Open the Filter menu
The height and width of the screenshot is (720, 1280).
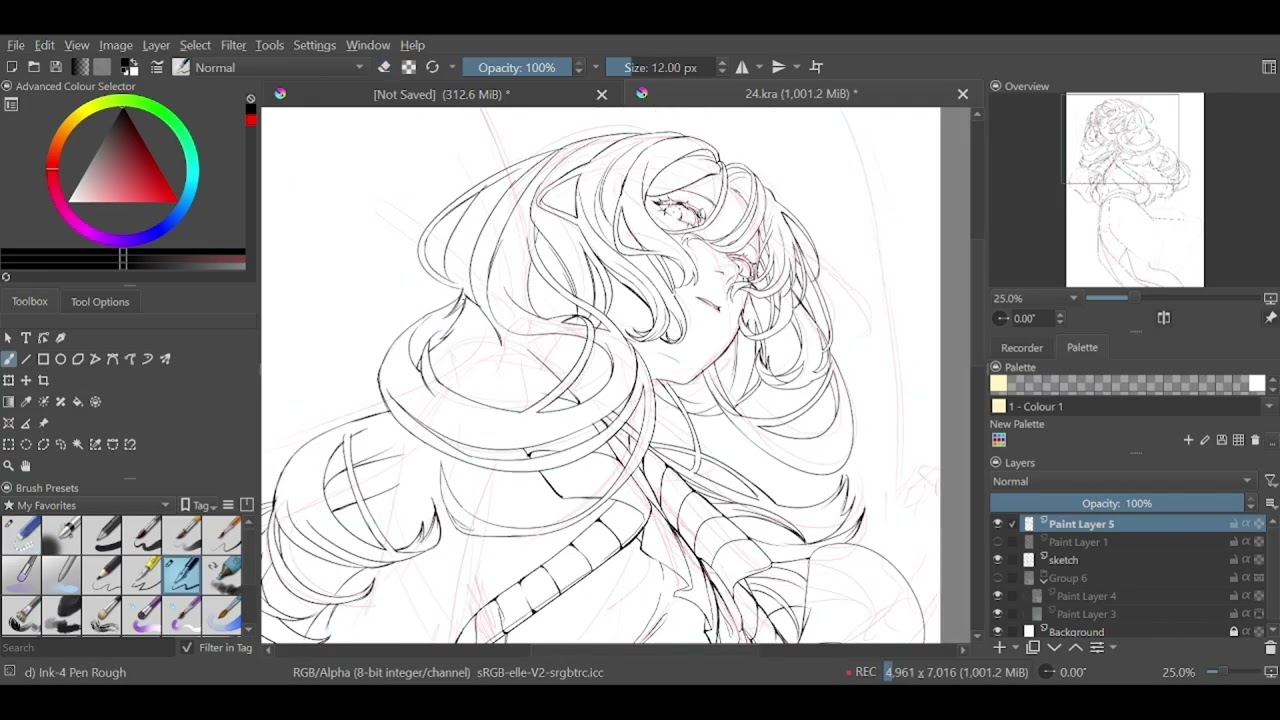click(x=233, y=45)
